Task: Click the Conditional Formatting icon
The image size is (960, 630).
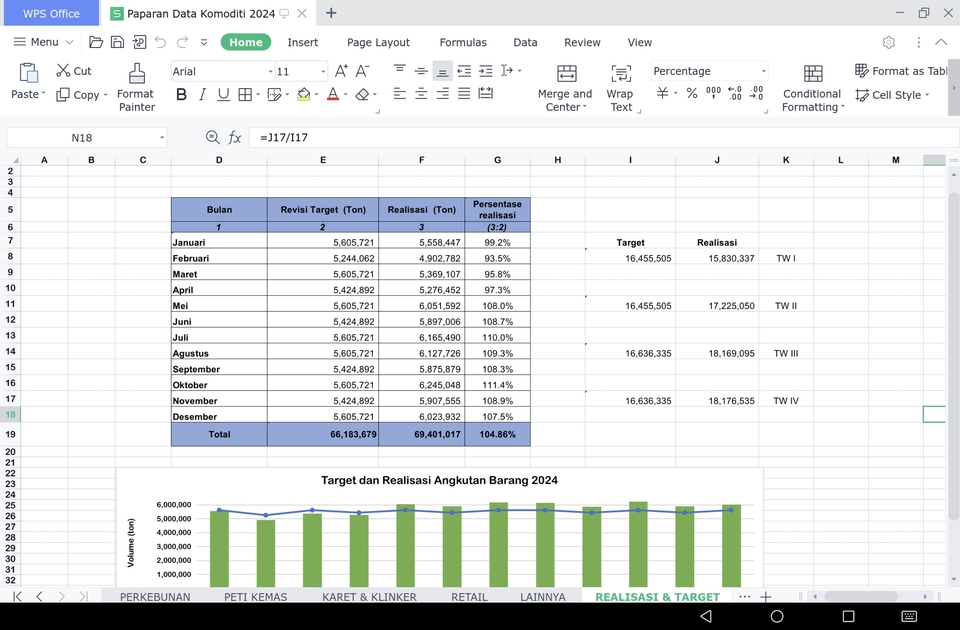Action: [x=813, y=73]
